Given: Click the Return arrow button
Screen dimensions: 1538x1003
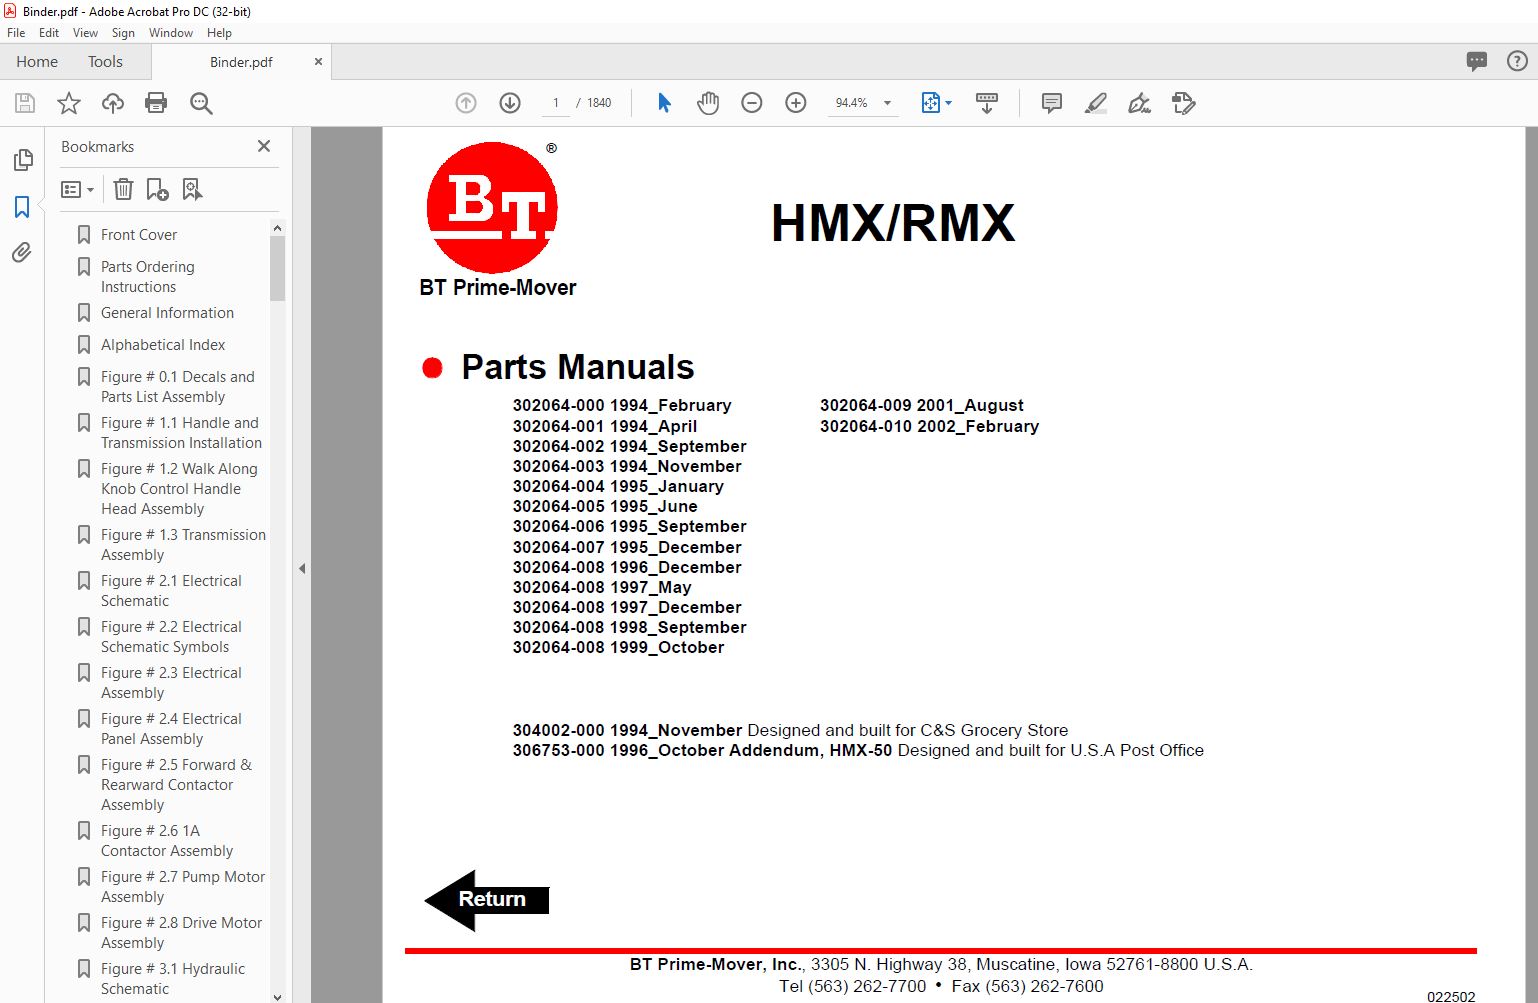Looking at the screenshot, I should 487,900.
